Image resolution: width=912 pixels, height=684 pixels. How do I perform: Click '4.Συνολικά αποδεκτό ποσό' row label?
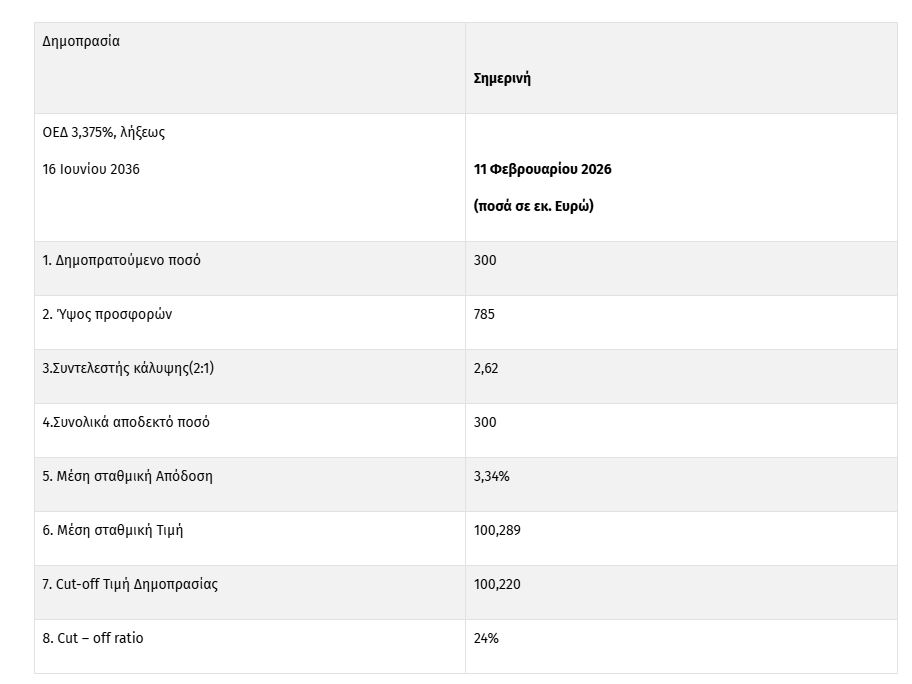tap(126, 422)
